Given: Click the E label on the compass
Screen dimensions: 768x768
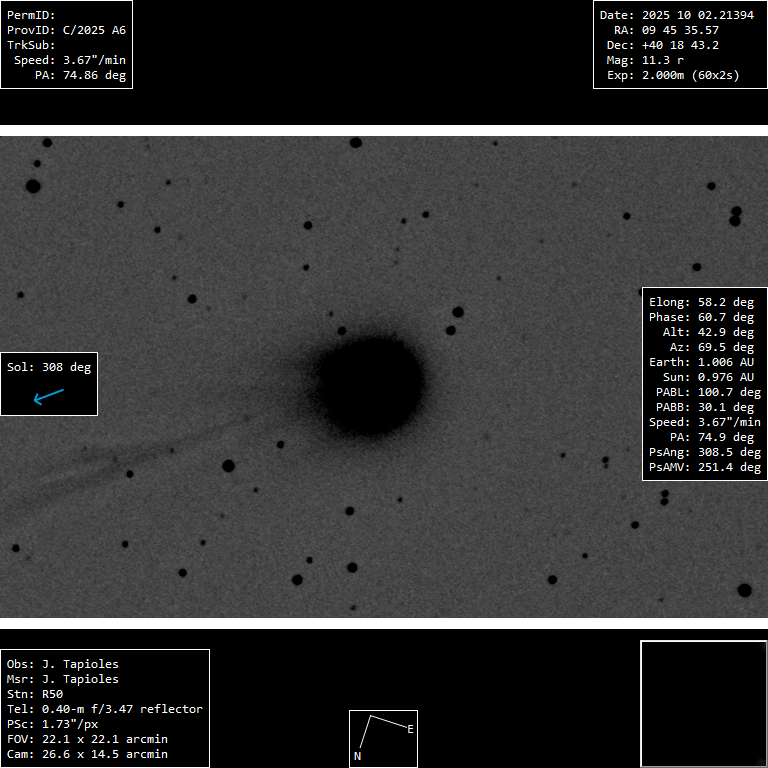Looking at the screenshot, I should pos(410,729).
